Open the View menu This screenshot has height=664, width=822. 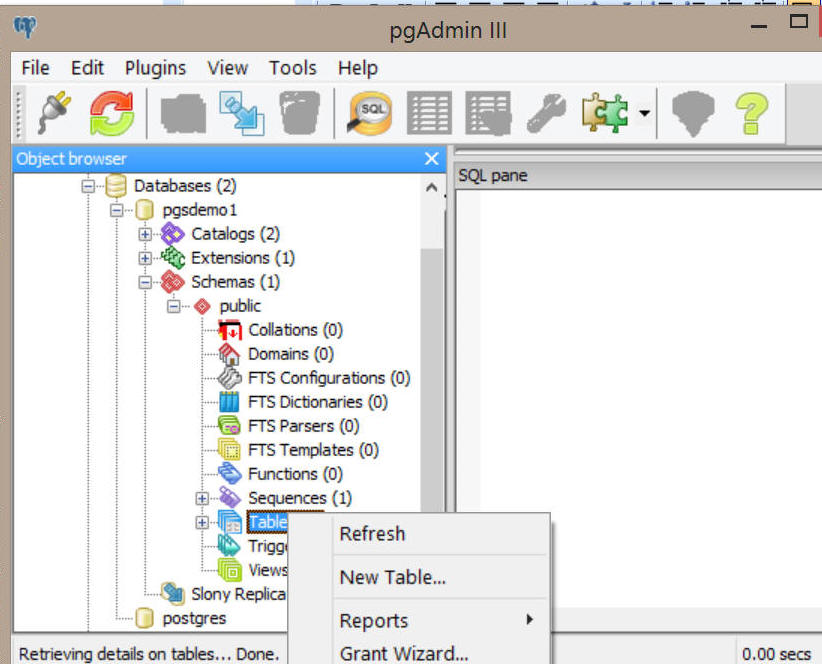[228, 68]
